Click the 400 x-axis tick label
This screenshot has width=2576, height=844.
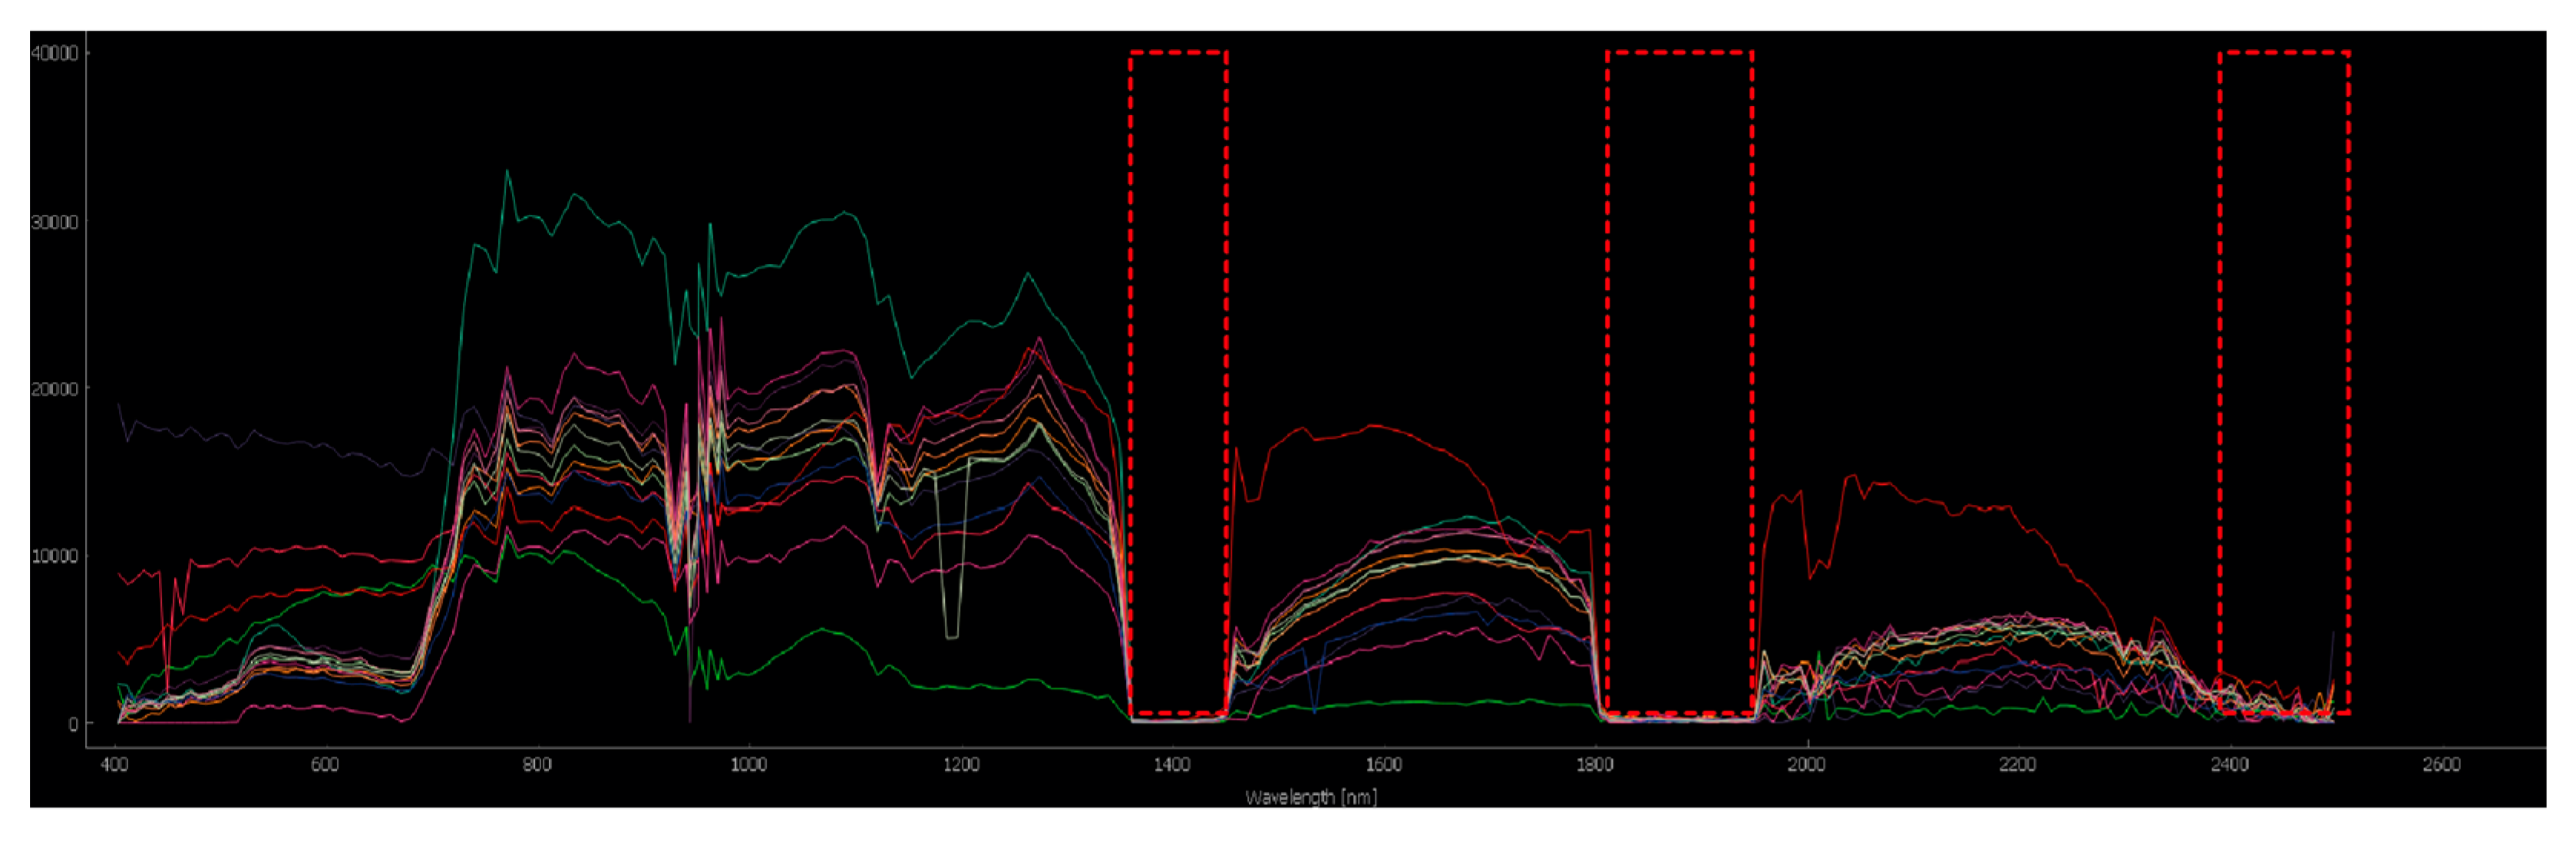tap(115, 765)
